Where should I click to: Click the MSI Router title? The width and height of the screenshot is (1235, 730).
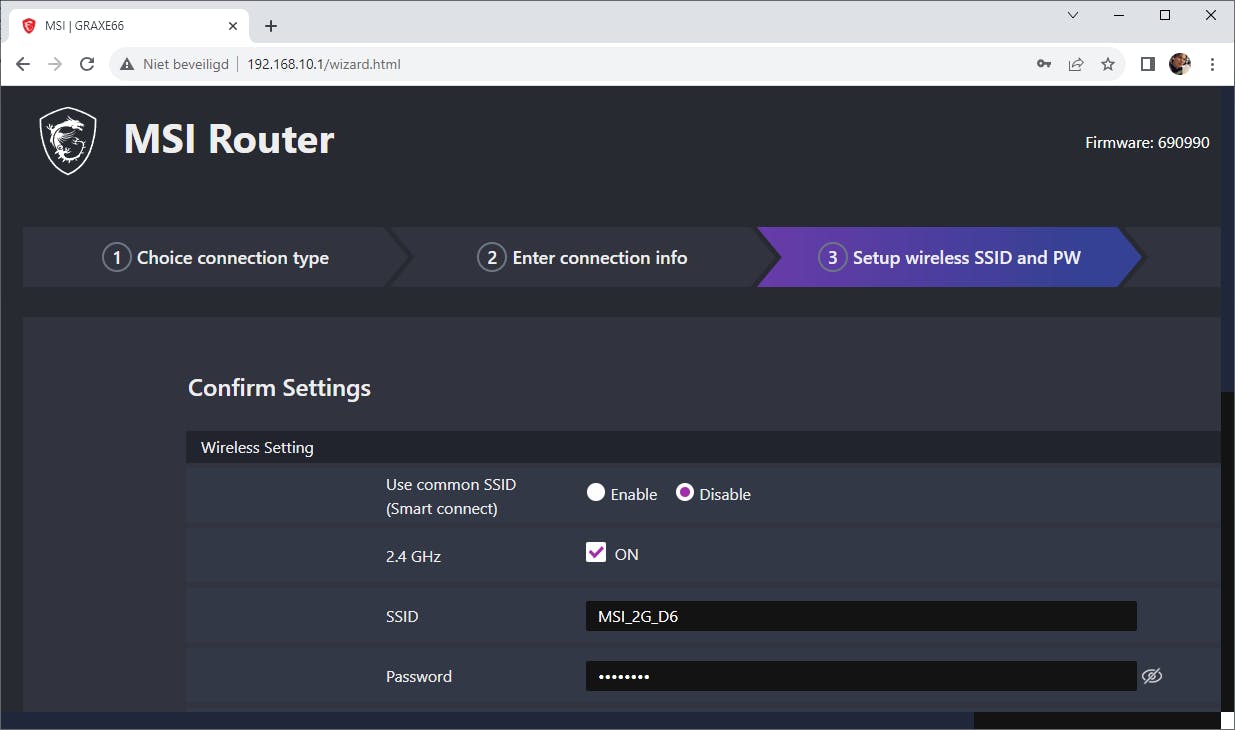pyautogui.click(x=229, y=139)
